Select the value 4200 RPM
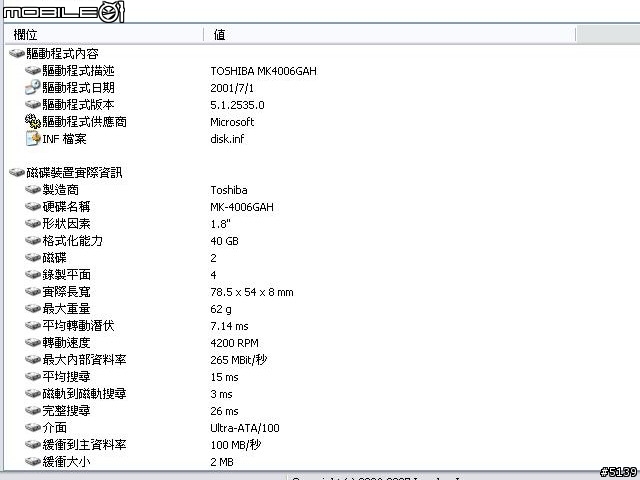 [234, 343]
